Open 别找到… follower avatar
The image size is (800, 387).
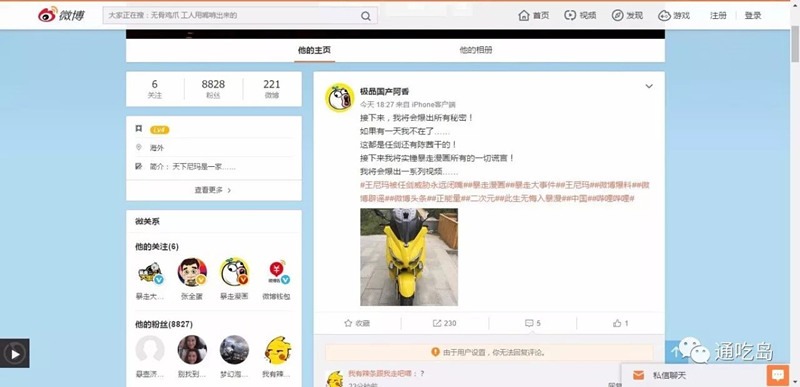(x=192, y=349)
